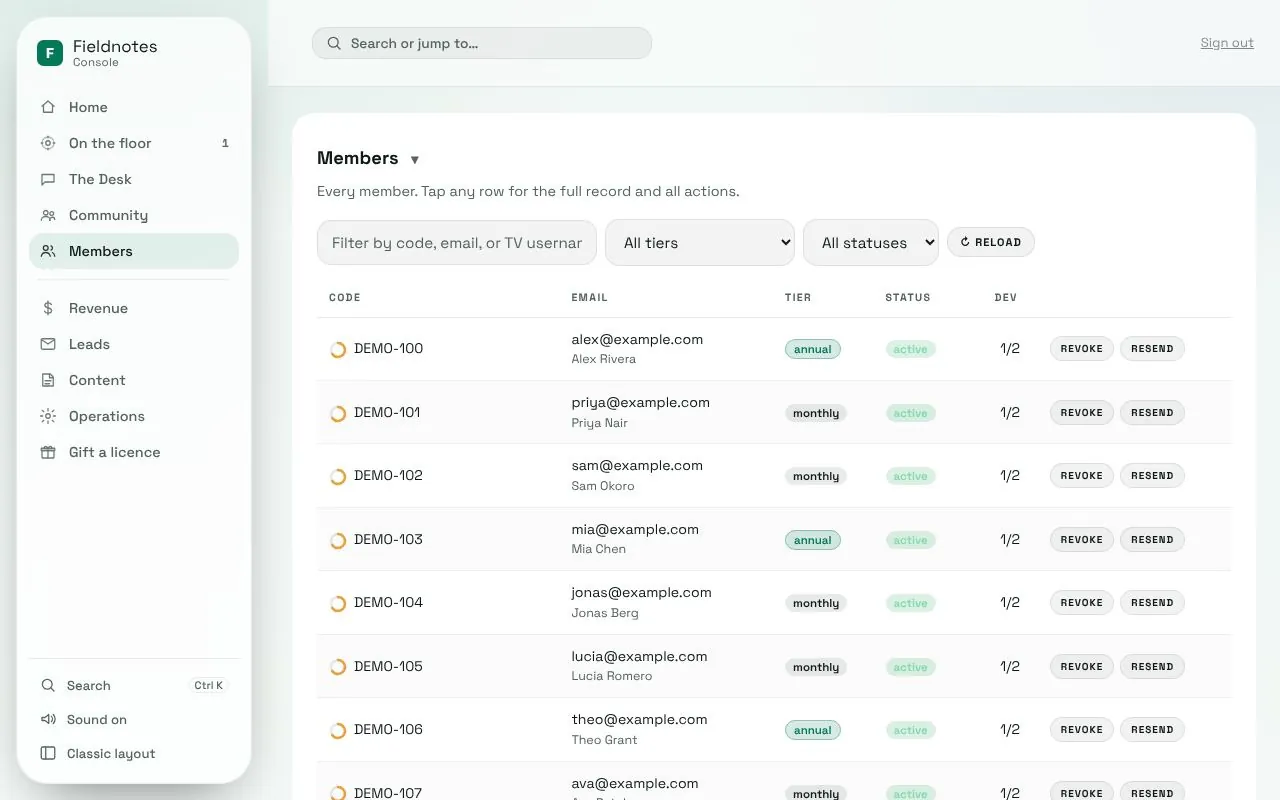
Task: Click the magnifier icon in the top search bar
Action: click(x=334, y=44)
